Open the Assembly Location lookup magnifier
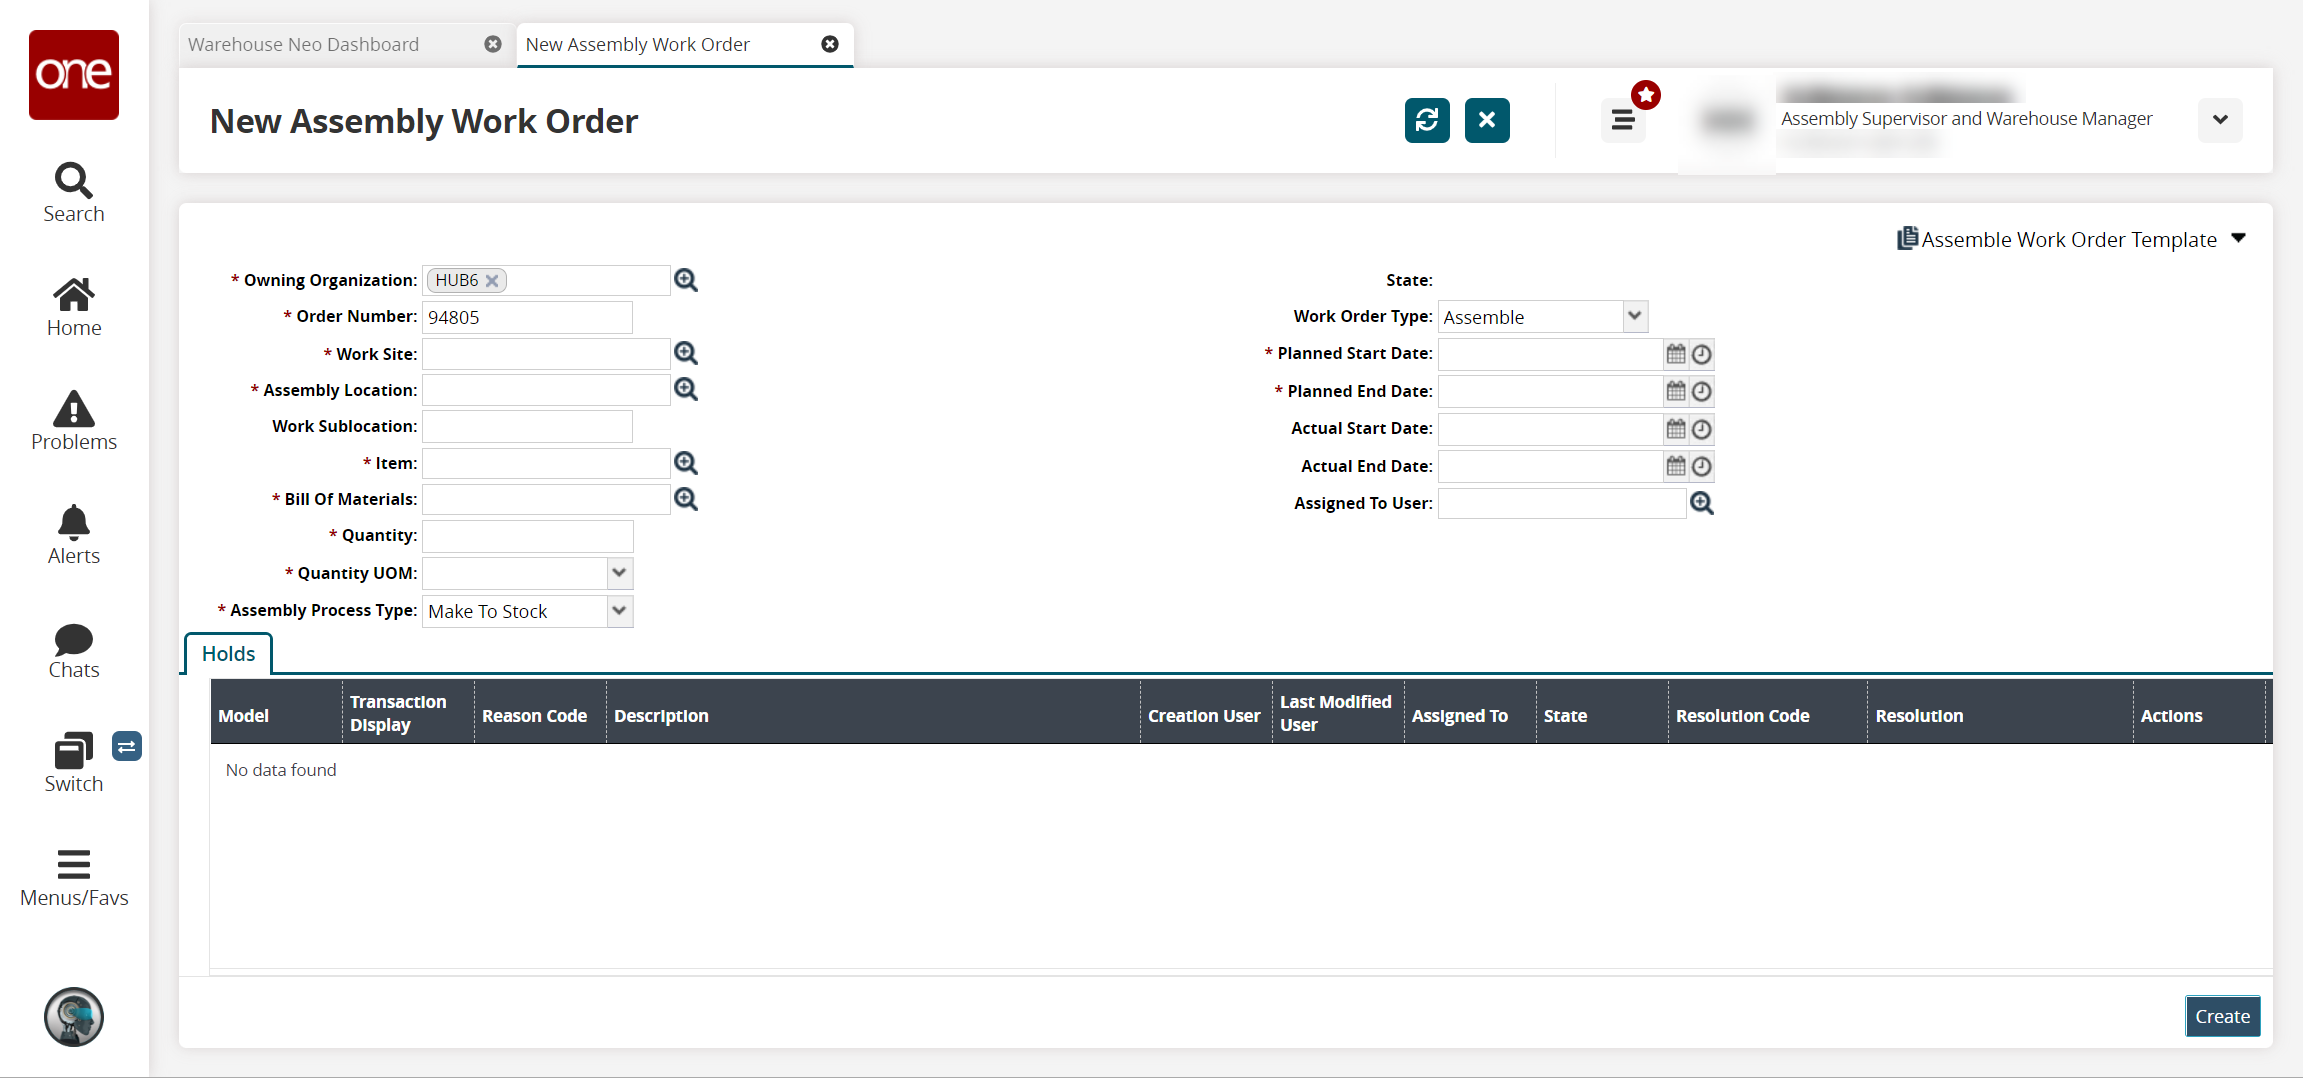The height and width of the screenshot is (1078, 2303). click(686, 389)
